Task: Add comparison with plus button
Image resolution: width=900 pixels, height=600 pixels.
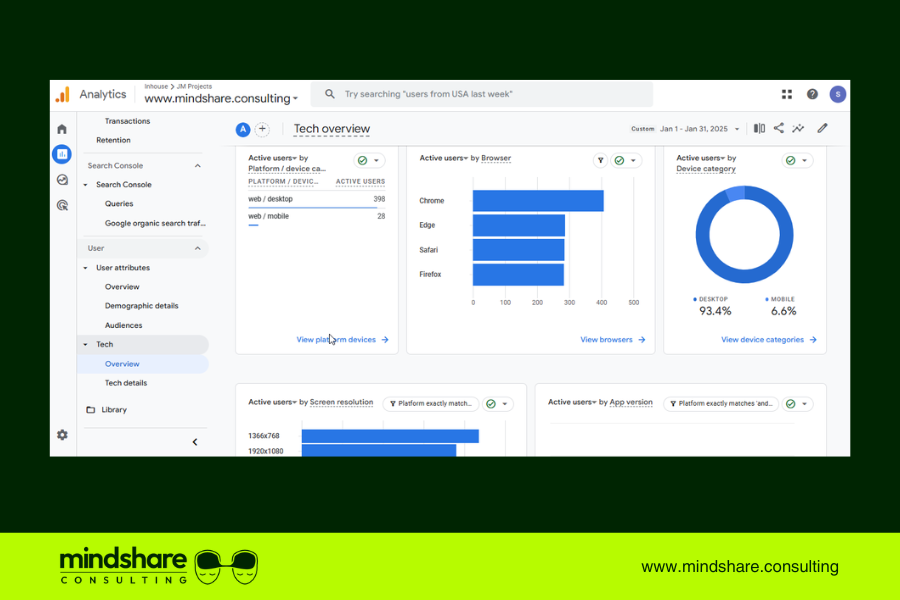Action: 262,129
